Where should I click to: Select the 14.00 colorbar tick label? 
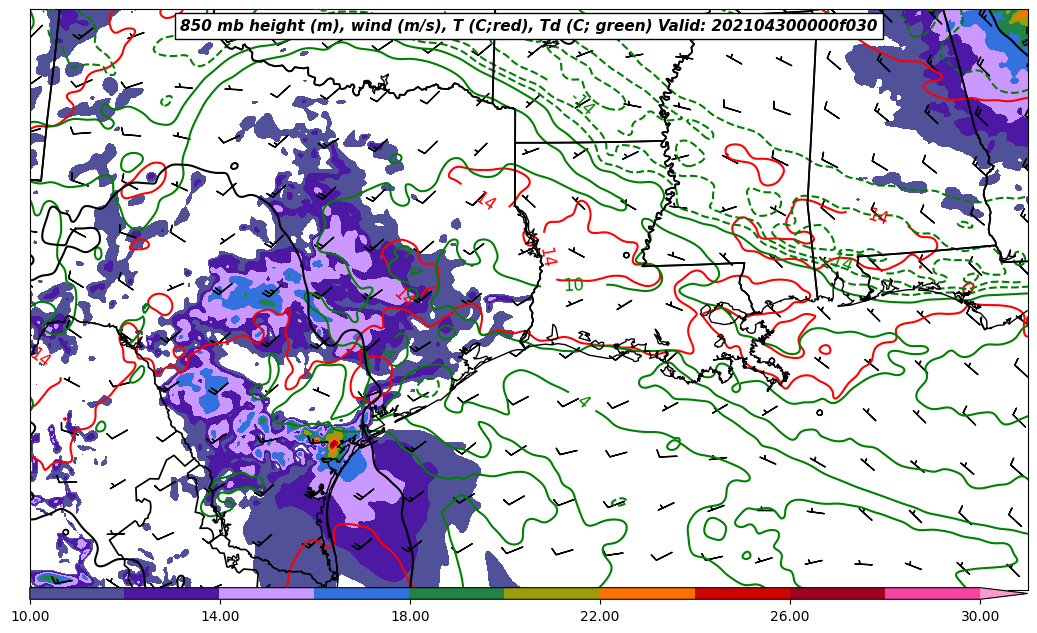220,616
